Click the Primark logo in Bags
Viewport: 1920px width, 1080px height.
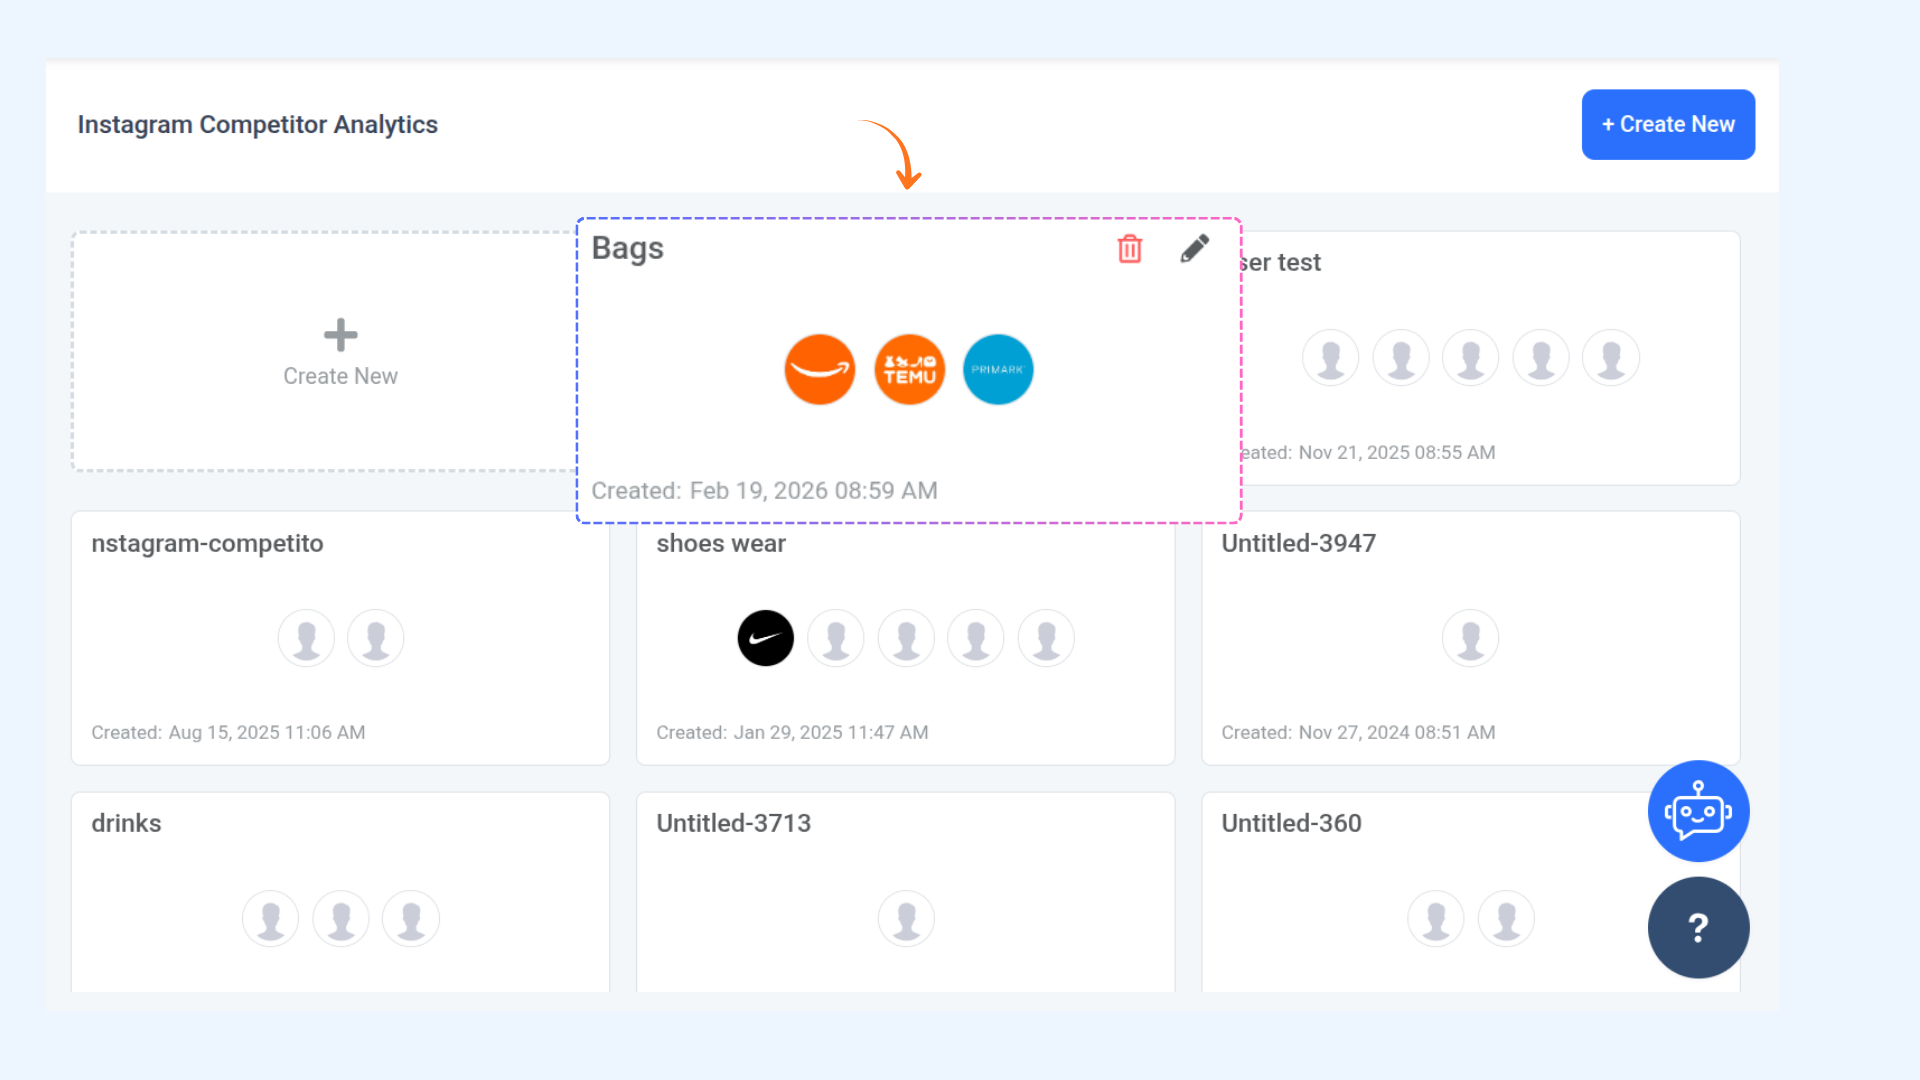(997, 369)
